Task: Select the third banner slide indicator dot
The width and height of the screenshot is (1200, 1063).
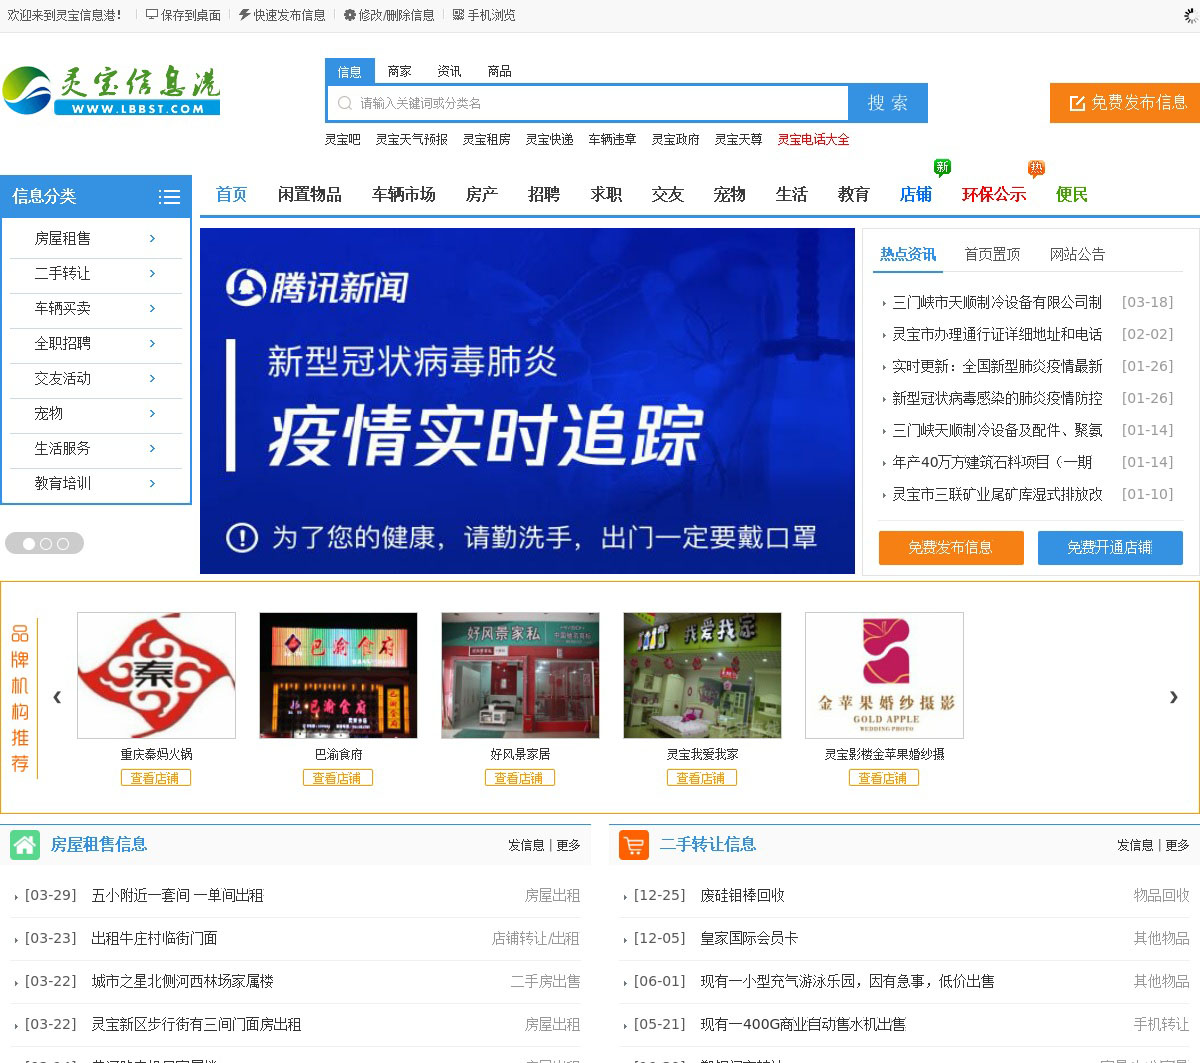Action: 63,544
